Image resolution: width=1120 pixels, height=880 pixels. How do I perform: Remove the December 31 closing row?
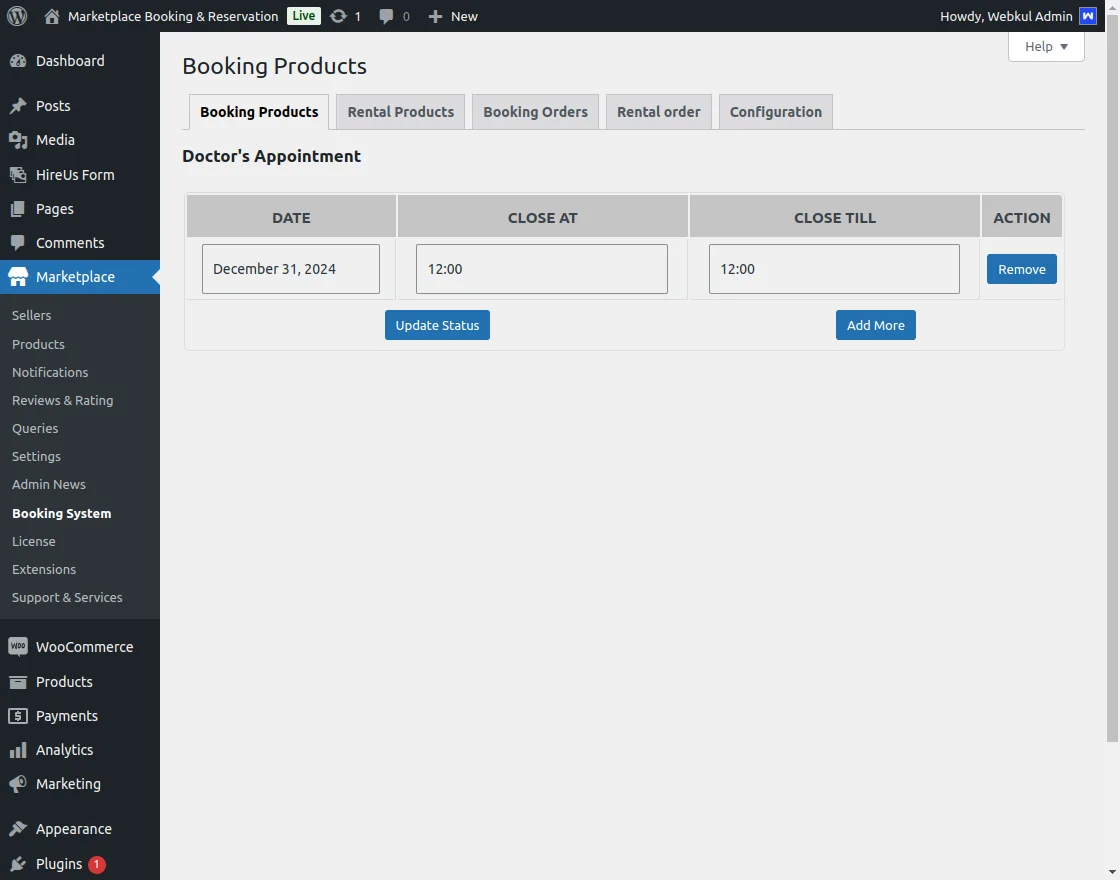pyautogui.click(x=1021, y=269)
